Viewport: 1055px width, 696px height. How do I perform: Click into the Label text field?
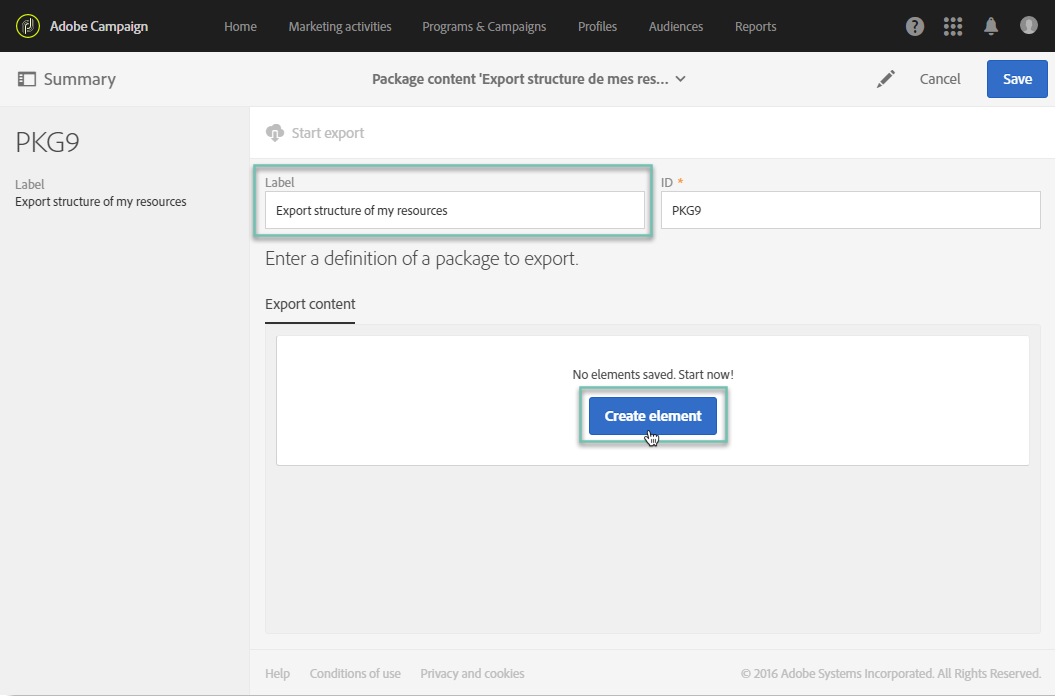454,210
